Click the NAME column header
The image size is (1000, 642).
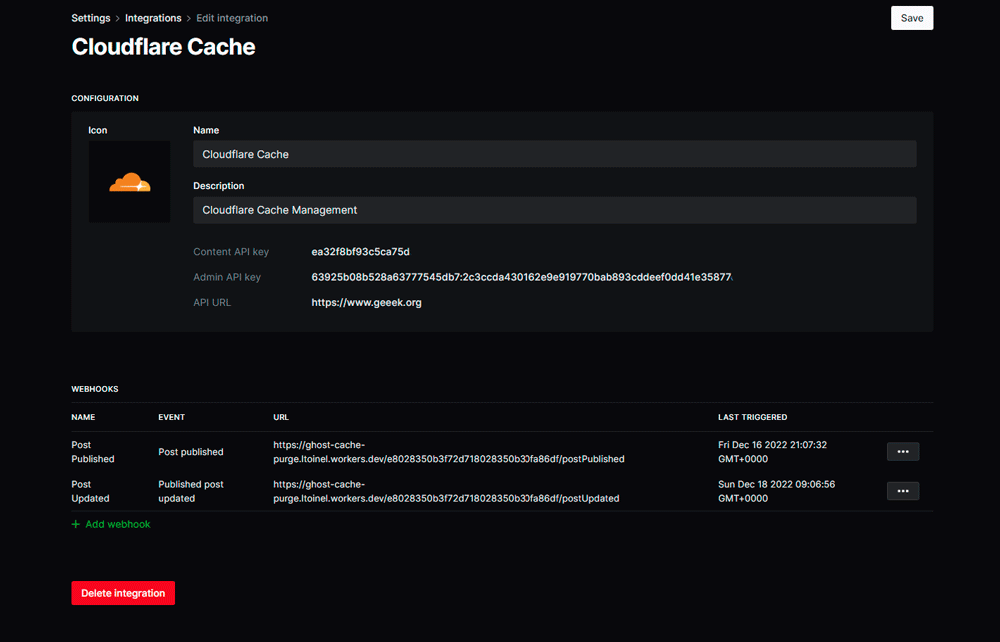[x=83, y=417]
